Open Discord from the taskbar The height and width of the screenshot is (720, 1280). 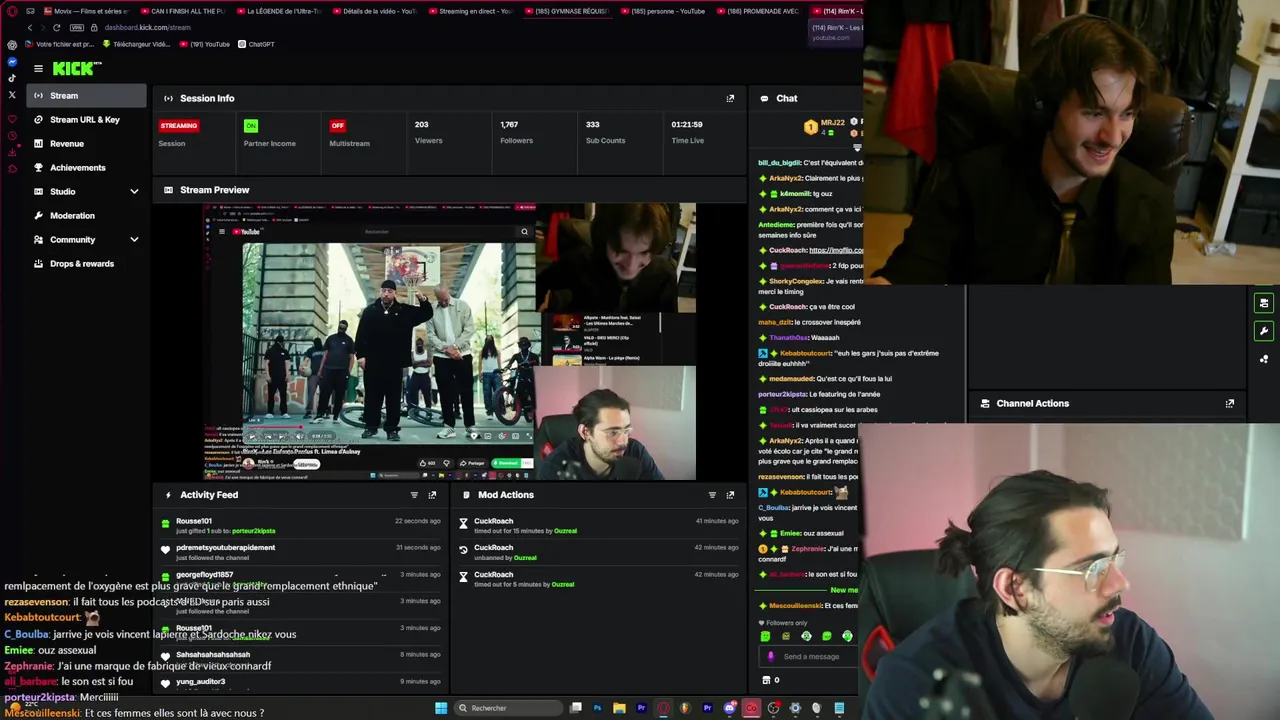729,708
